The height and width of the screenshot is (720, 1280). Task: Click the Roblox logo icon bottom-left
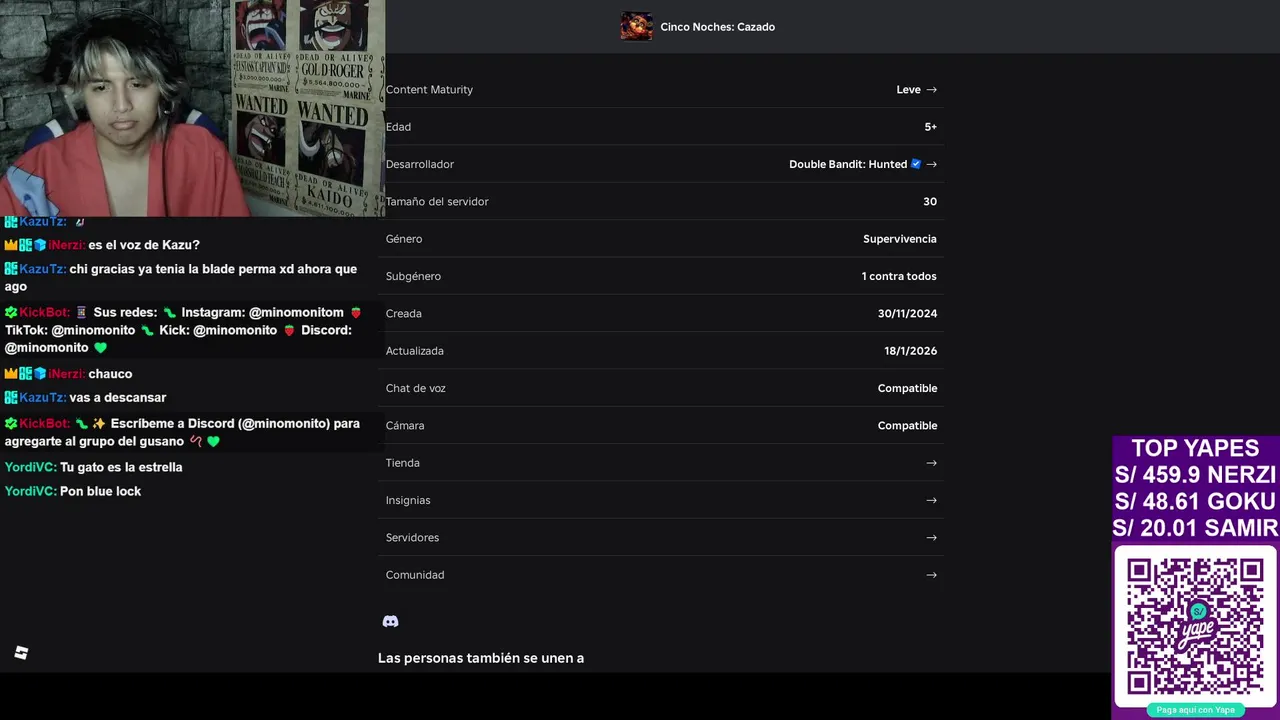click(21, 653)
